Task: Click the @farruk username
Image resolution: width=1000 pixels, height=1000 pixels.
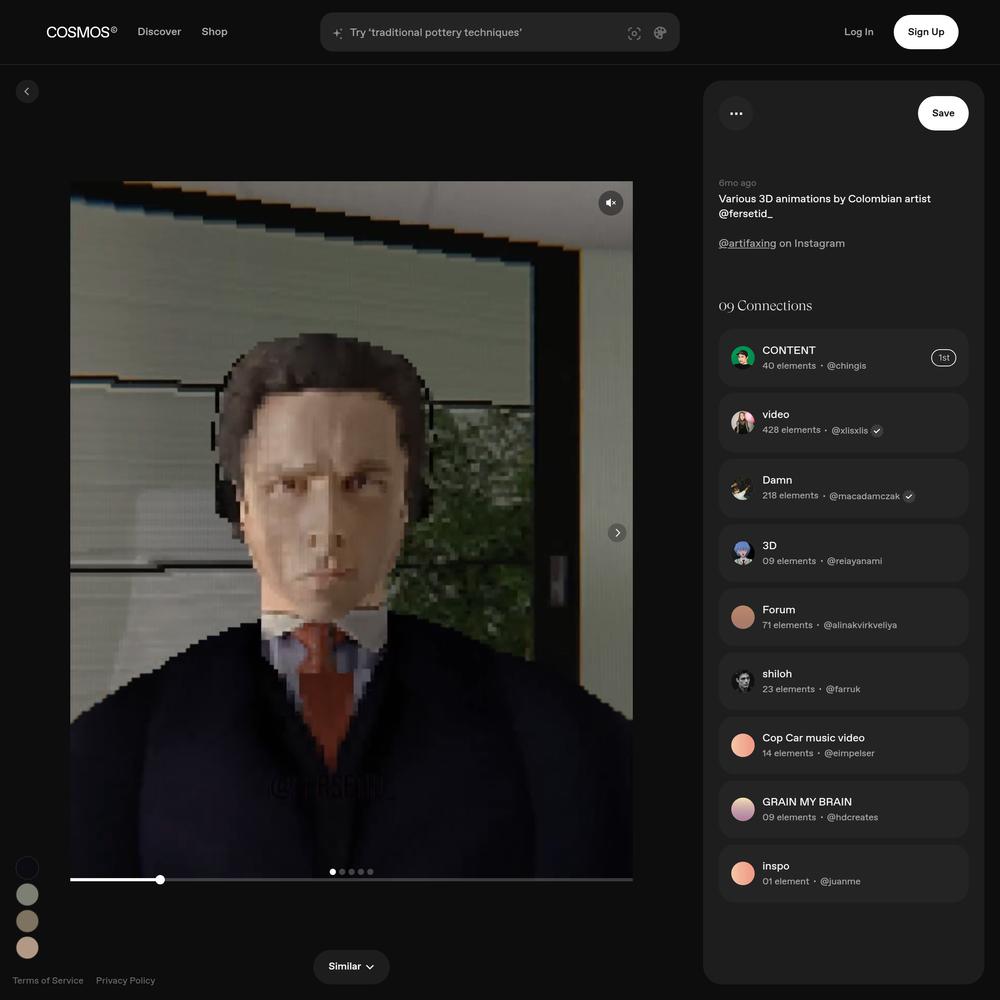Action: 842,689
